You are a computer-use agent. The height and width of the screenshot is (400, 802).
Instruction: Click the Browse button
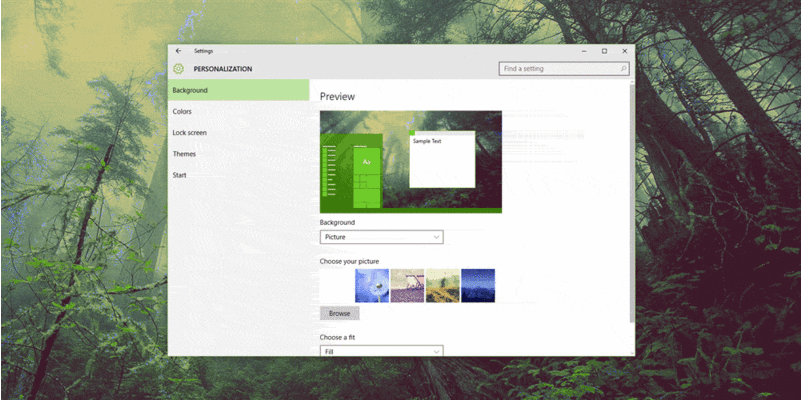(340, 314)
